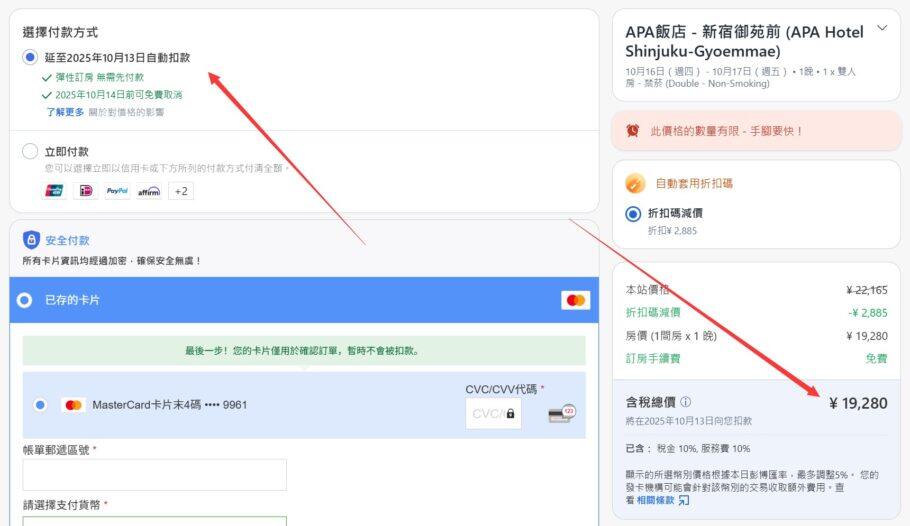Show the +2 more payment methods

[x=180, y=191]
